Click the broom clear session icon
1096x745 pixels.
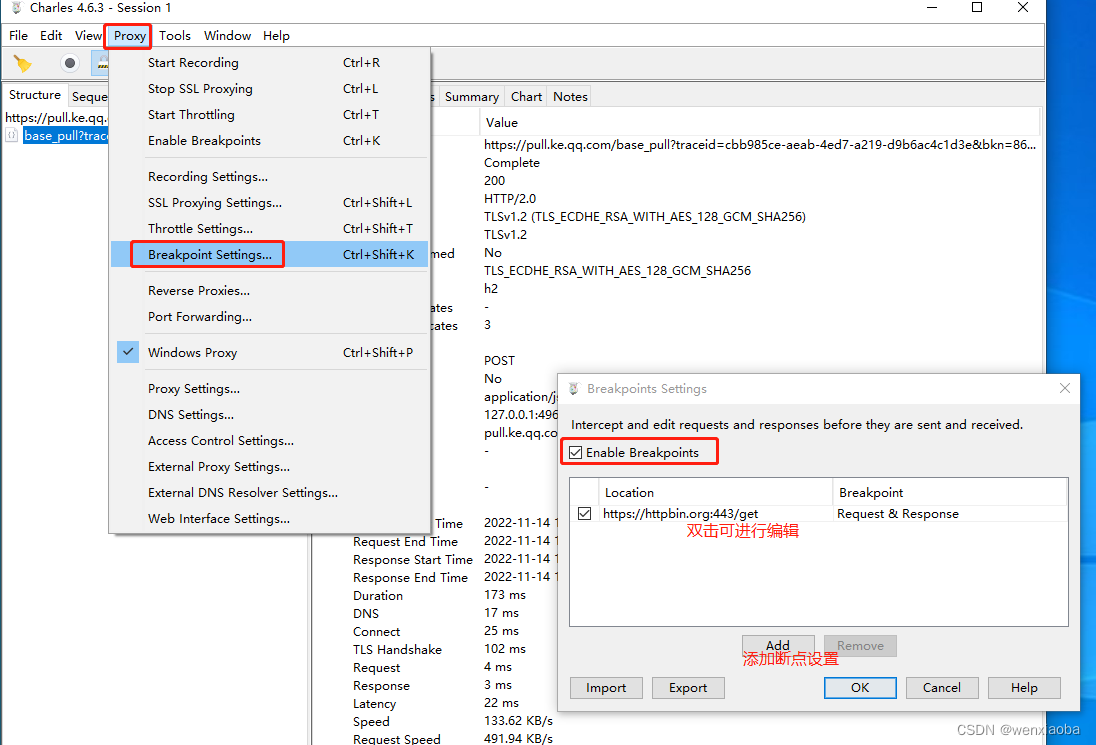[22, 64]
